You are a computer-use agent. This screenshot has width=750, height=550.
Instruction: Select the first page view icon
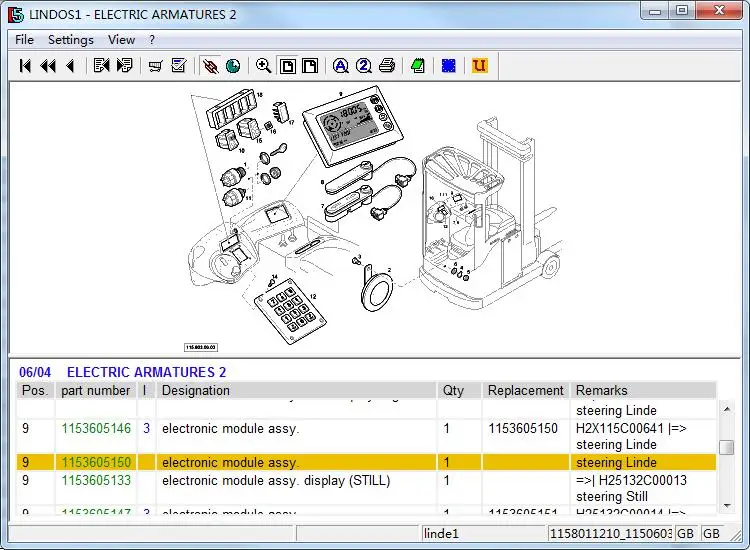[x=287, y=66]
